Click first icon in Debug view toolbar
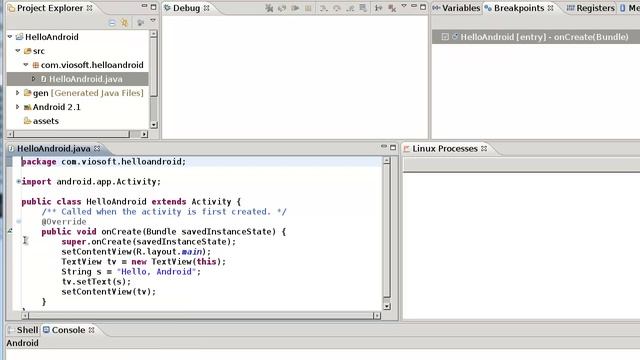640x360 pixels. click(x=269, y=8)
